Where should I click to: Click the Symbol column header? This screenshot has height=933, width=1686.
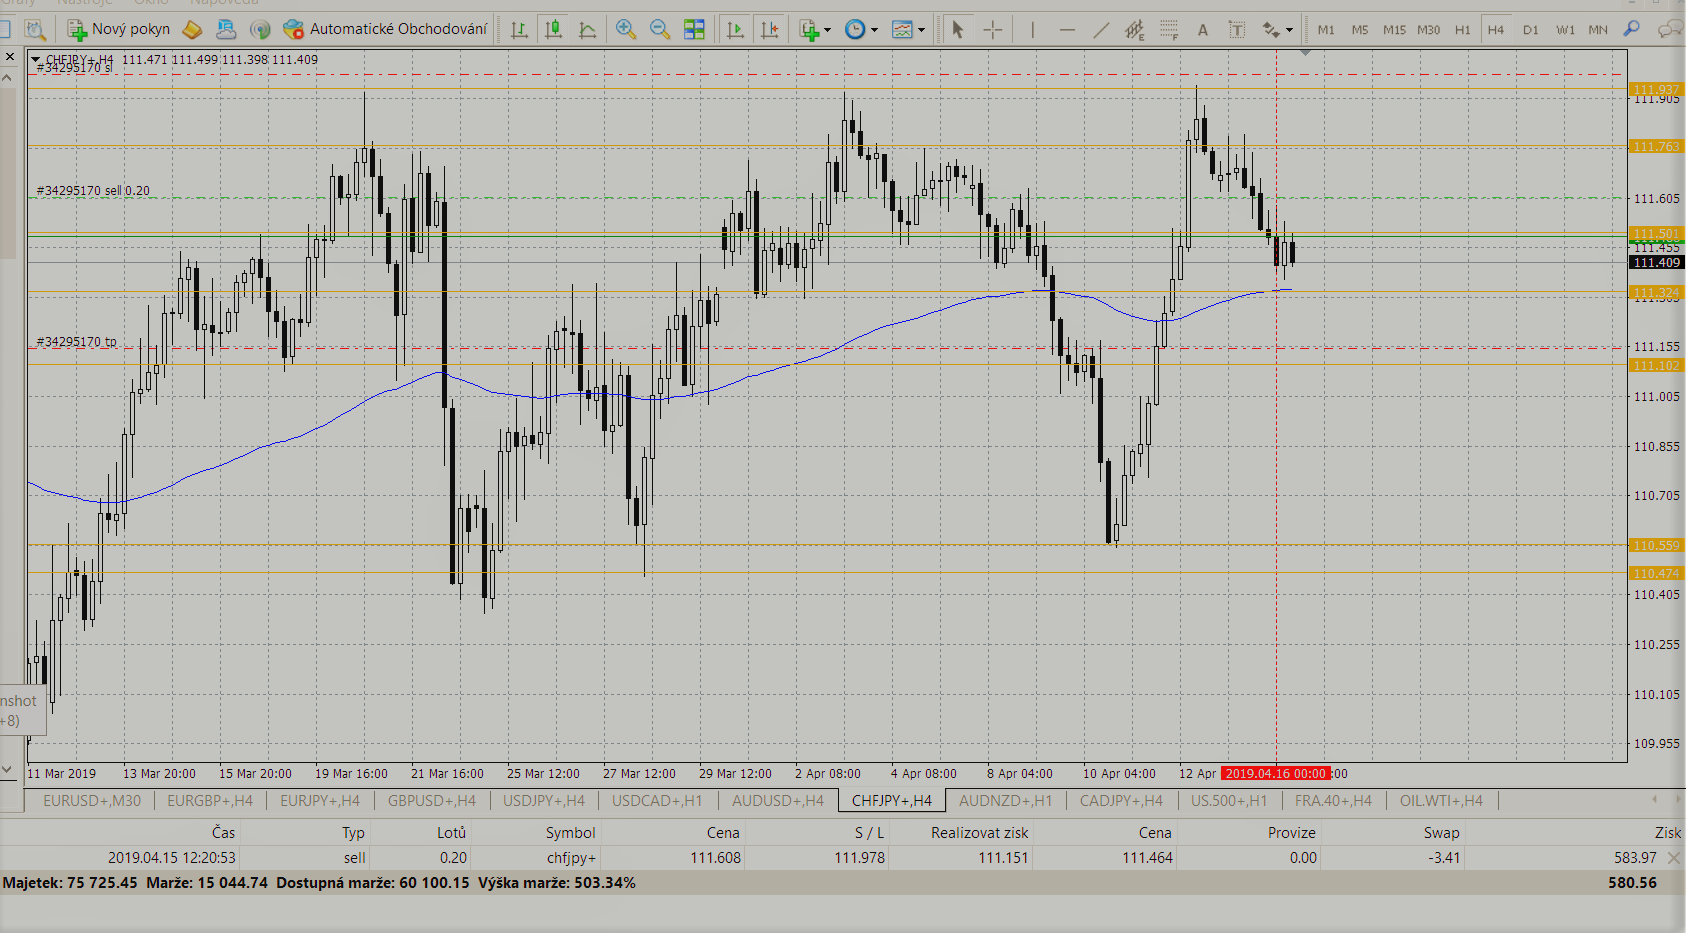coord(570,832)
